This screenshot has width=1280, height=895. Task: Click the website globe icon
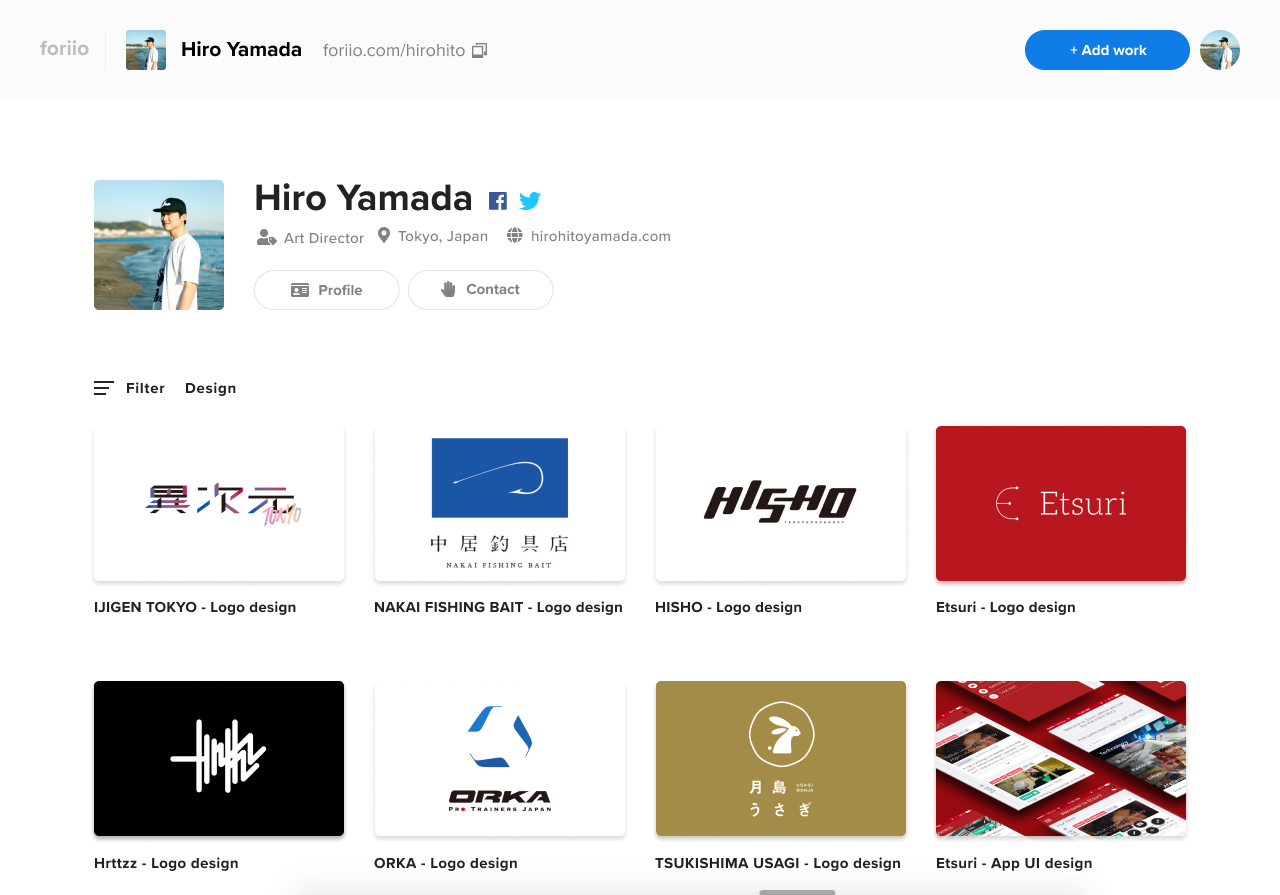coord(515,236)
